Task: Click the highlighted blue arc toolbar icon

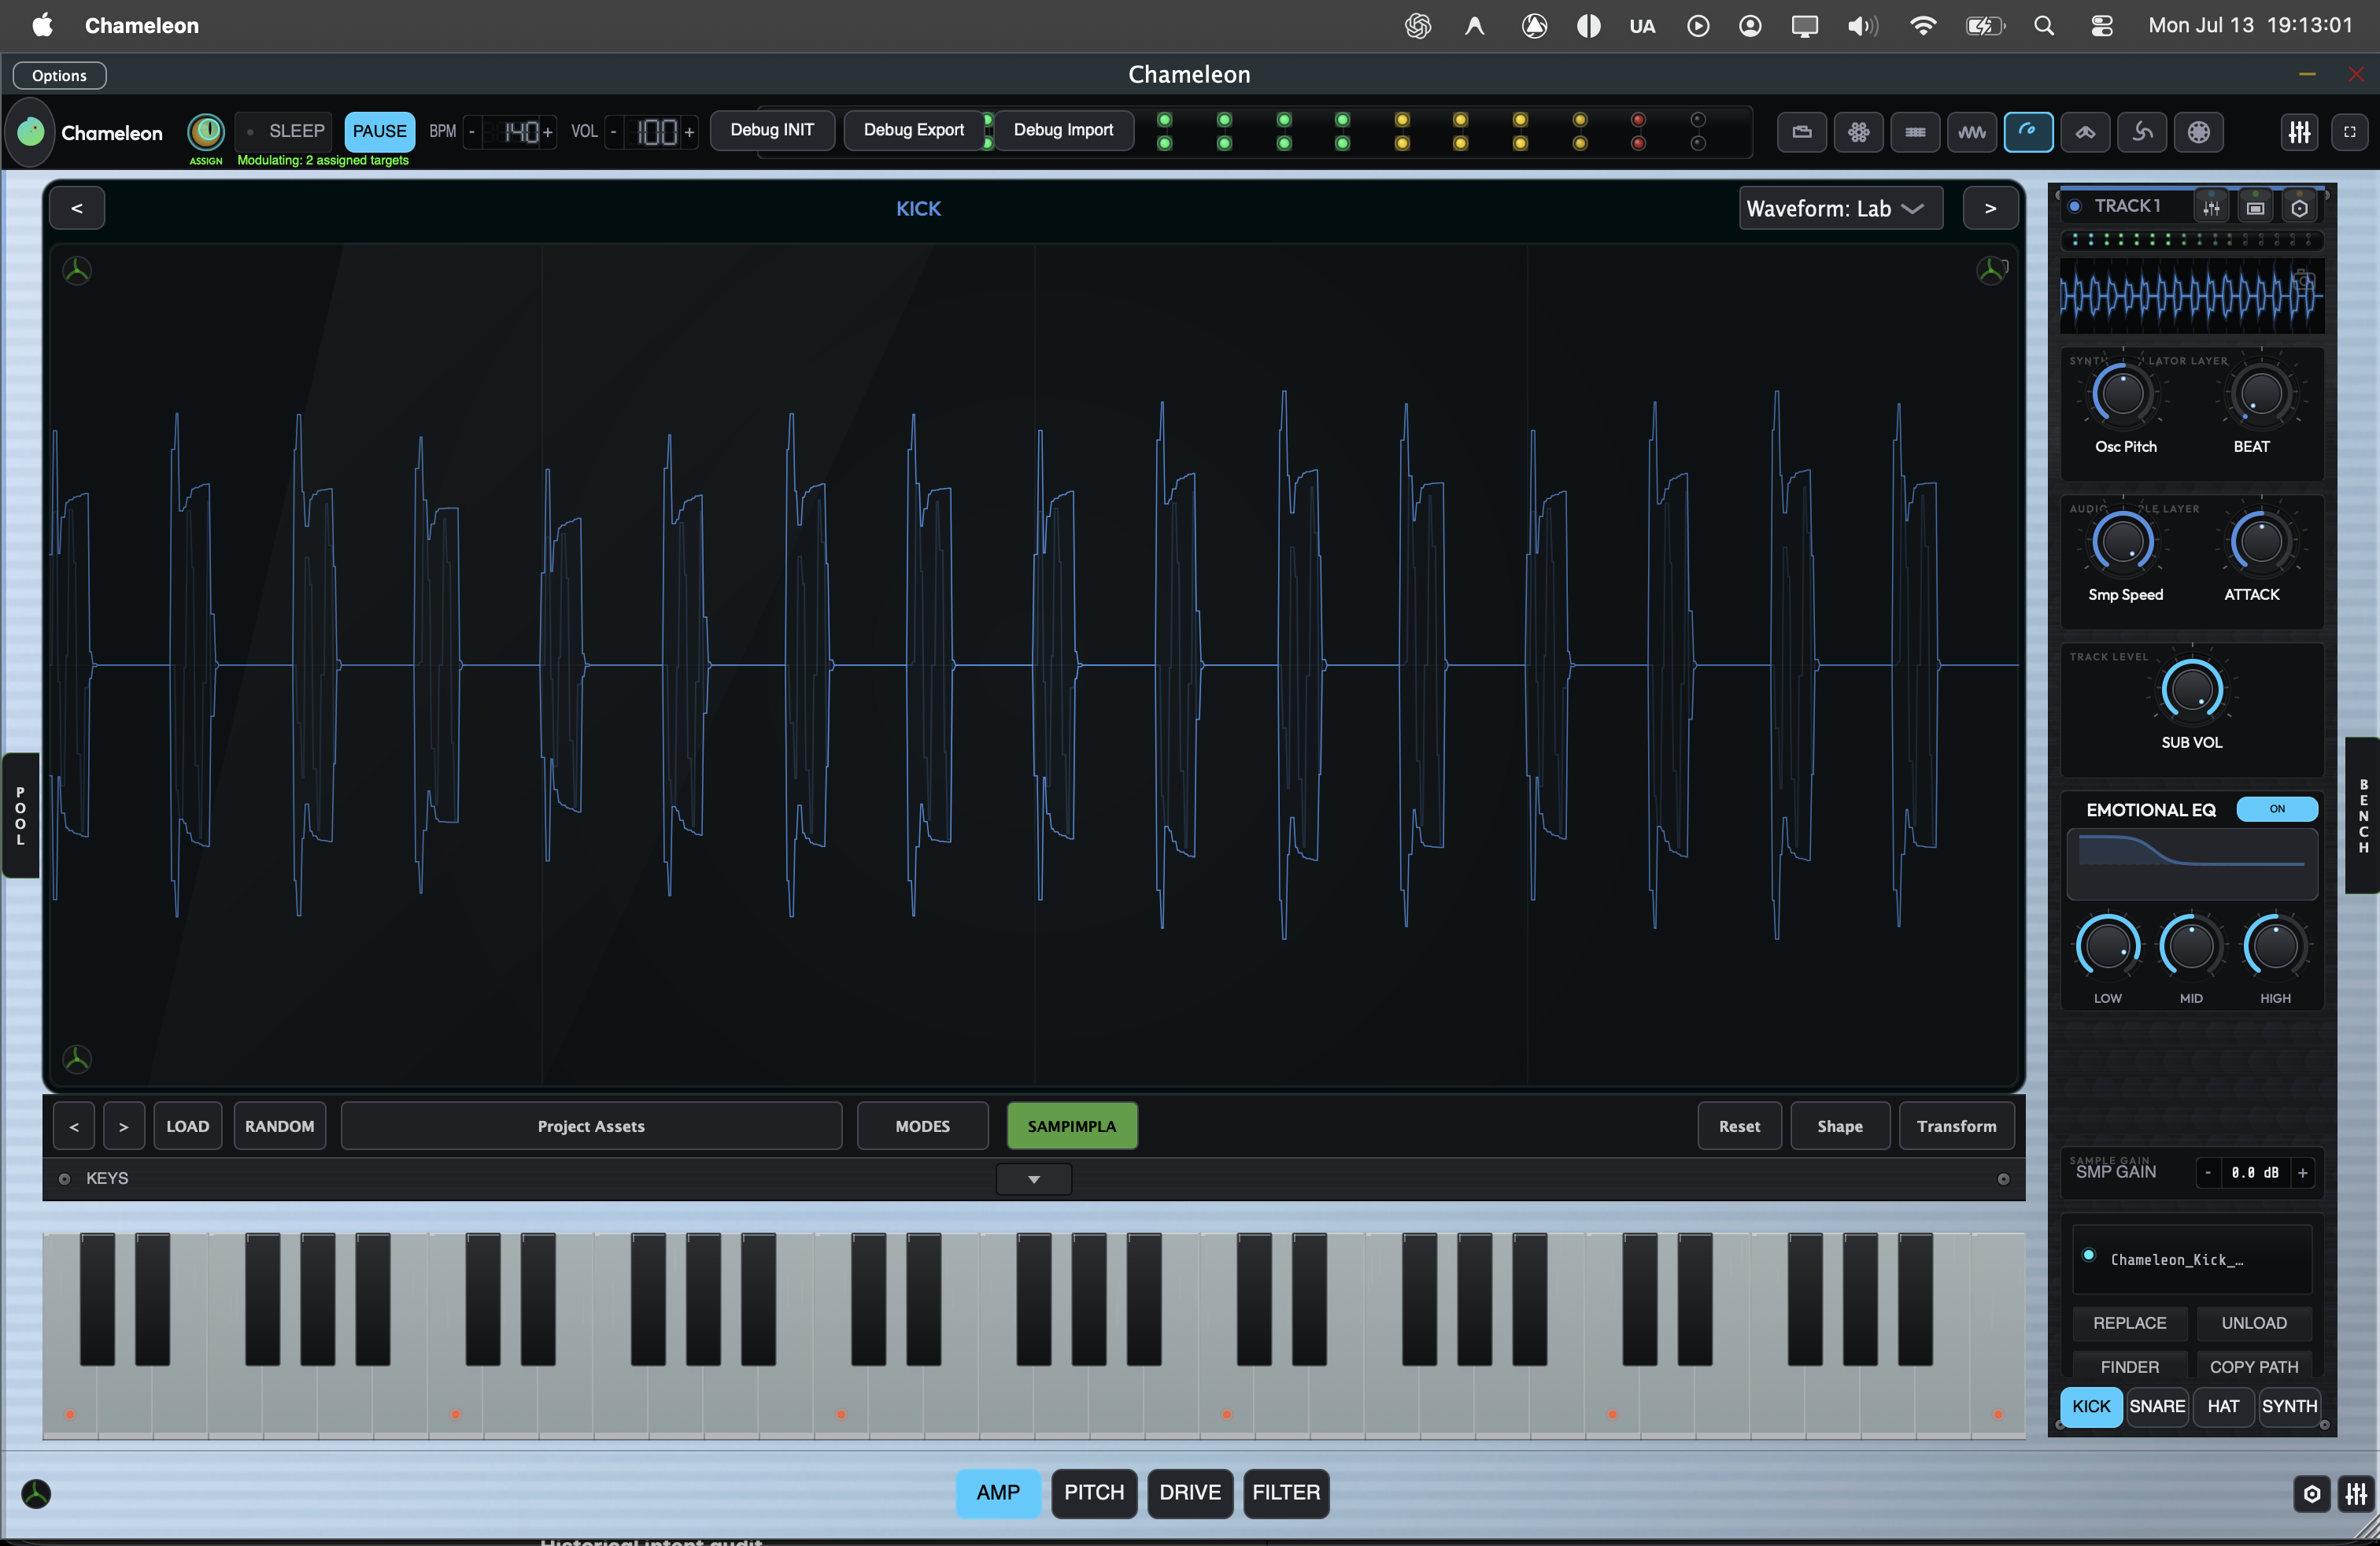Action: click(x=2029, y=132)
